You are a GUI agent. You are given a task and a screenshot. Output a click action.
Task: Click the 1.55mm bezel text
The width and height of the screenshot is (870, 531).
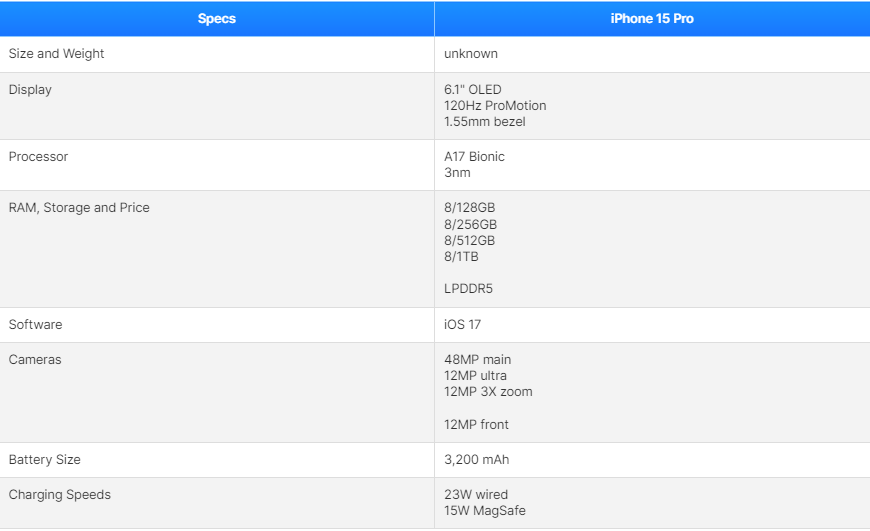pyautogui.click(x=484, y=122)
